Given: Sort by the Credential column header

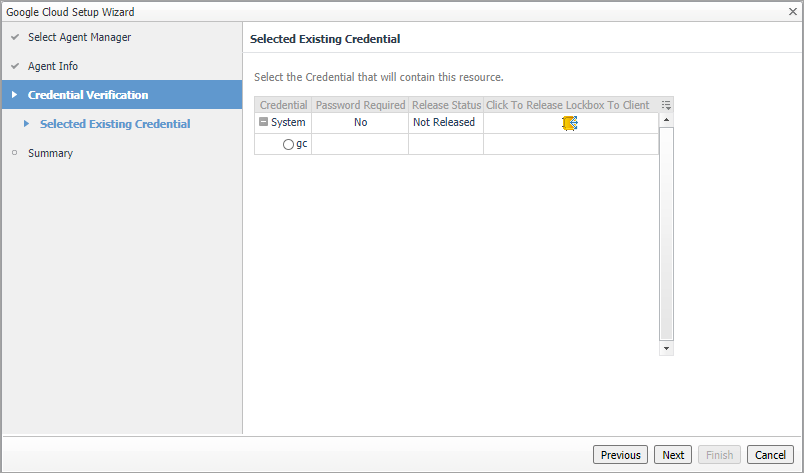Looking at the screenshot, I should coord(283,105).
